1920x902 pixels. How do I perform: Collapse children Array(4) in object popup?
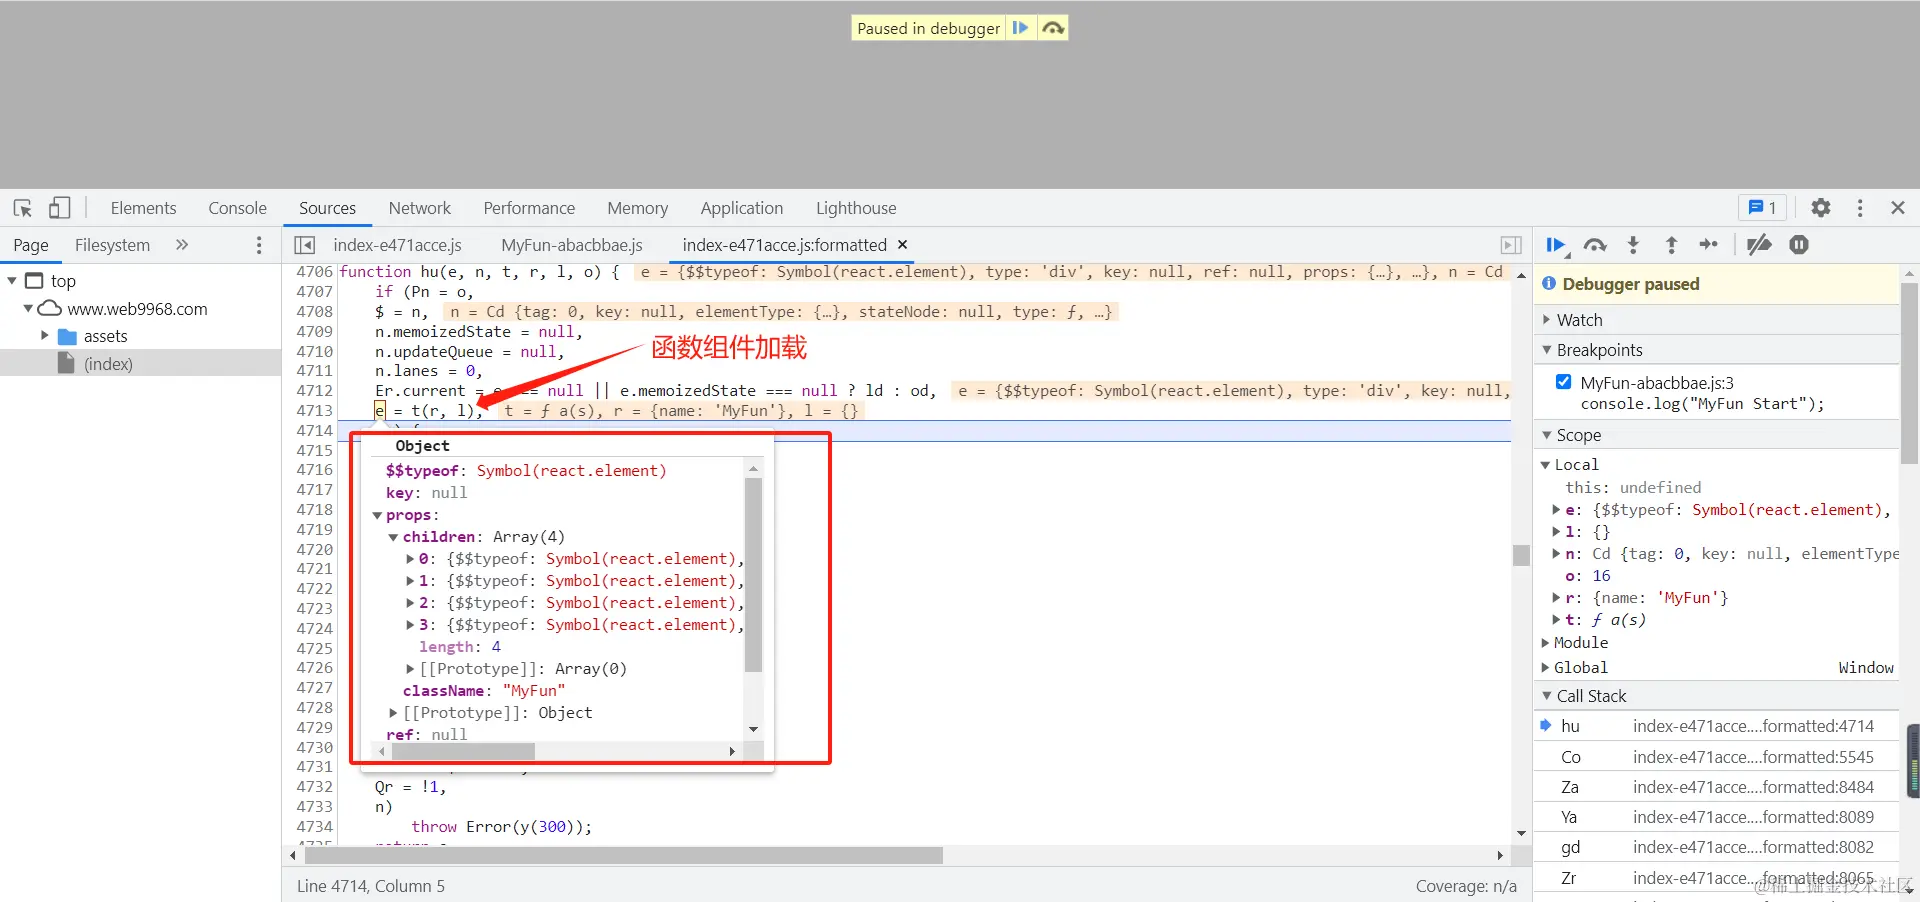394,537
